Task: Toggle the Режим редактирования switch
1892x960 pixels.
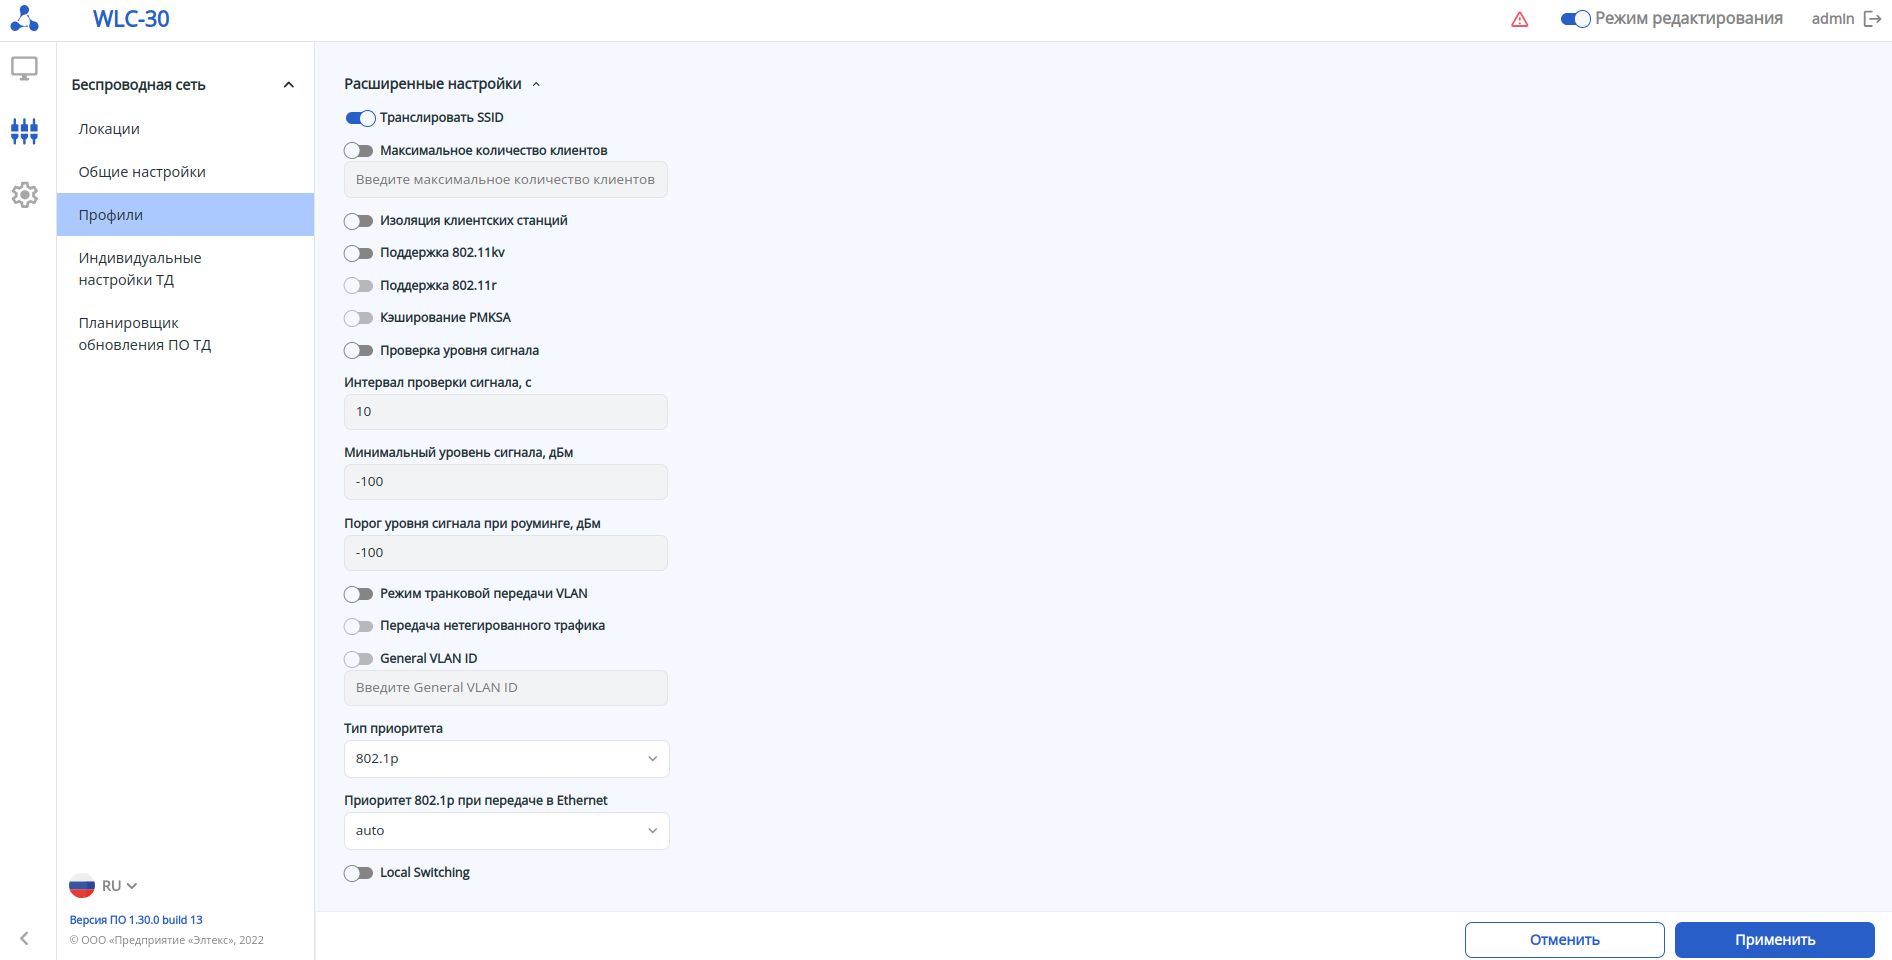Action: 1575,19
